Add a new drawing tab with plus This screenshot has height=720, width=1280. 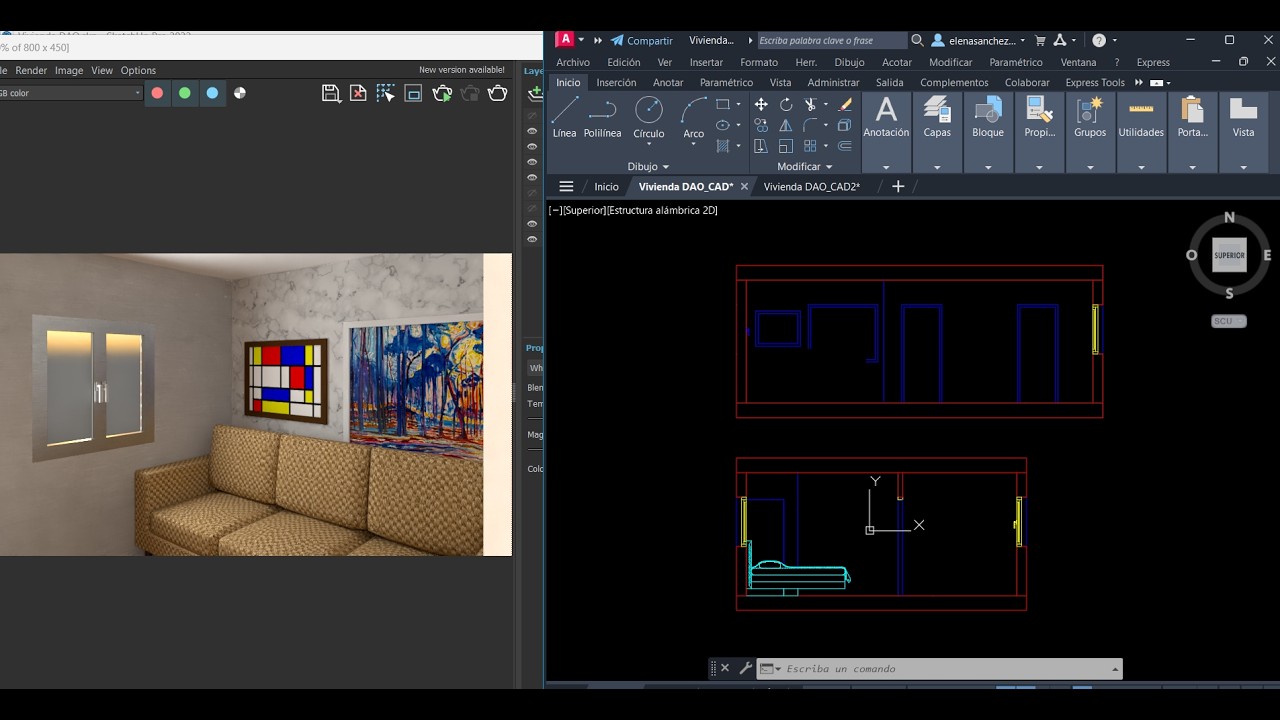898,186
